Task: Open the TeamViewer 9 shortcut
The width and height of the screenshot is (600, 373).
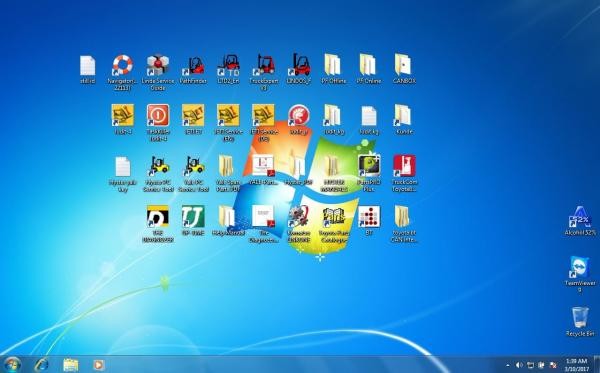Action: coord(580,274)
